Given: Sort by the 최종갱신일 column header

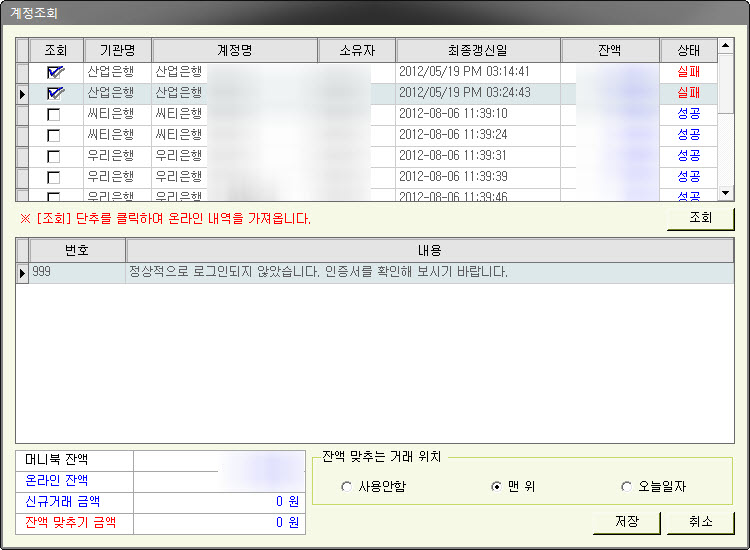Looking at the screenshot, I should pos(478,50).
